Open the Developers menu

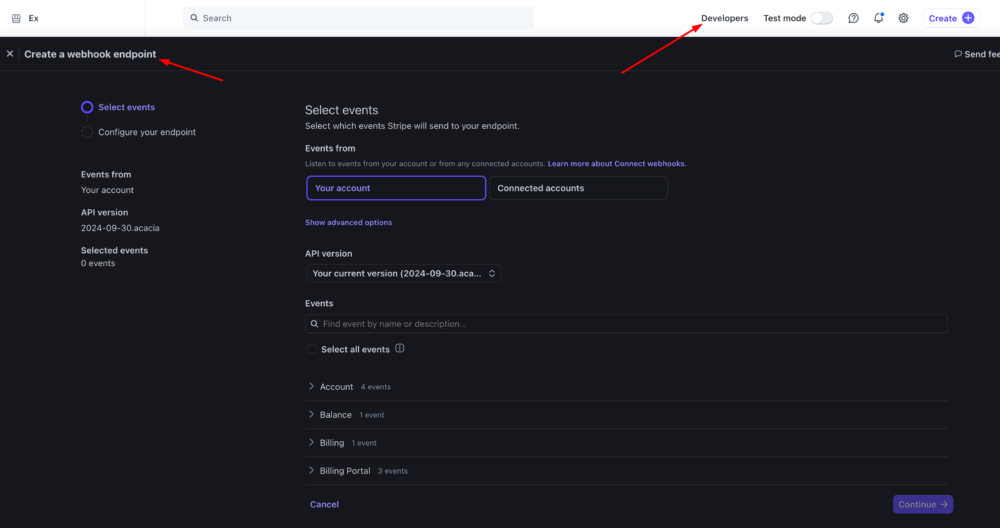724,18
